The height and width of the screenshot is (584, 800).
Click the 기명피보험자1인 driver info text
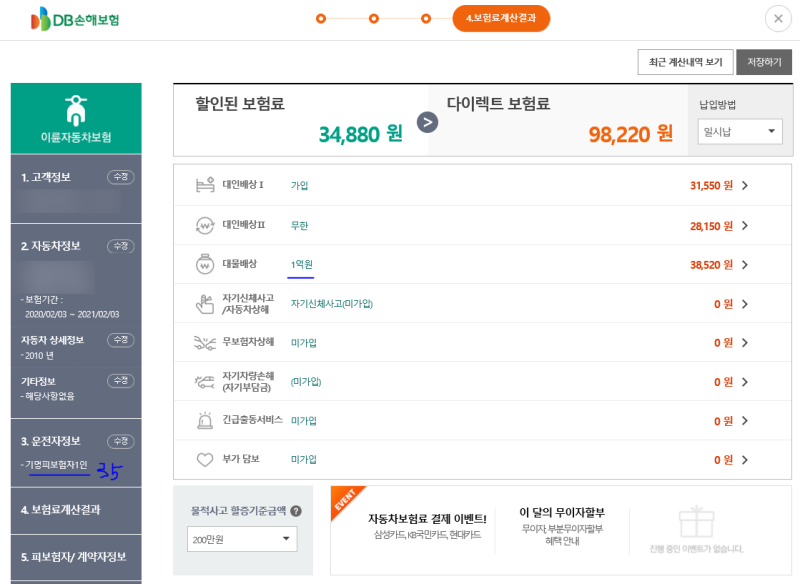pyautogui.click(x=57, y=465)
